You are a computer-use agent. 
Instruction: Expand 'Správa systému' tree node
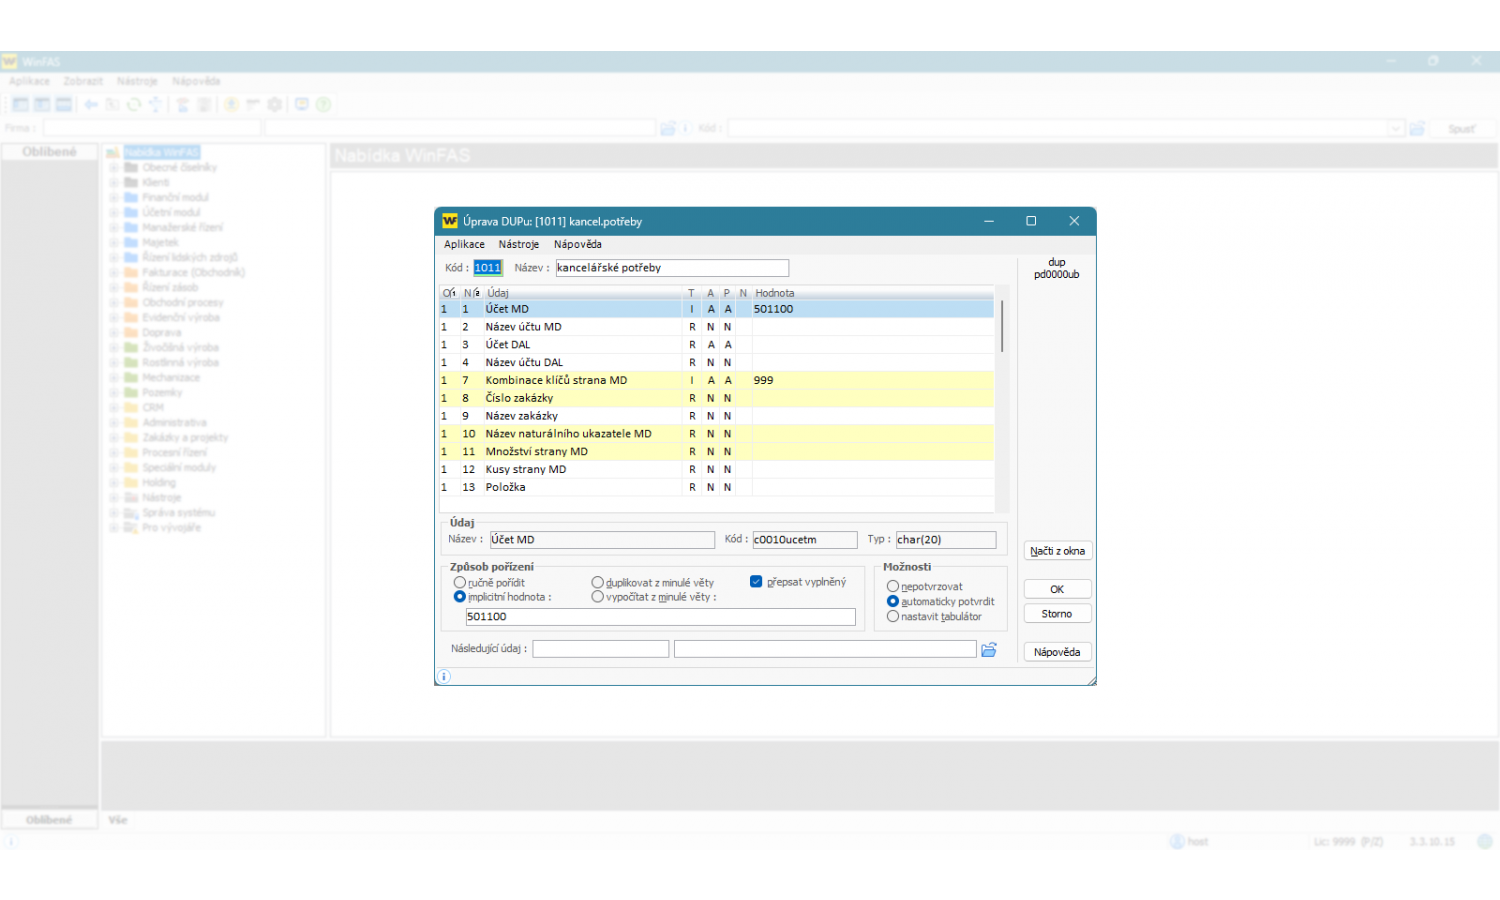tap(114, 513)
